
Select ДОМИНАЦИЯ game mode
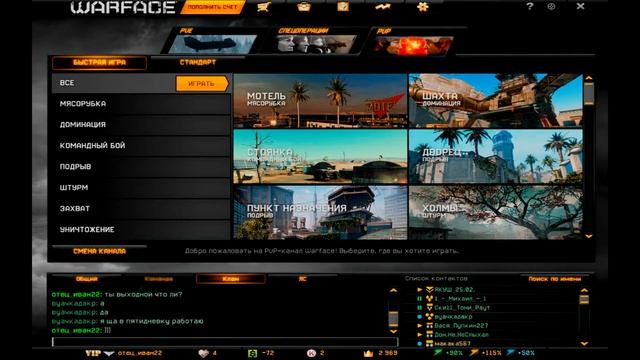pos(141,125)
